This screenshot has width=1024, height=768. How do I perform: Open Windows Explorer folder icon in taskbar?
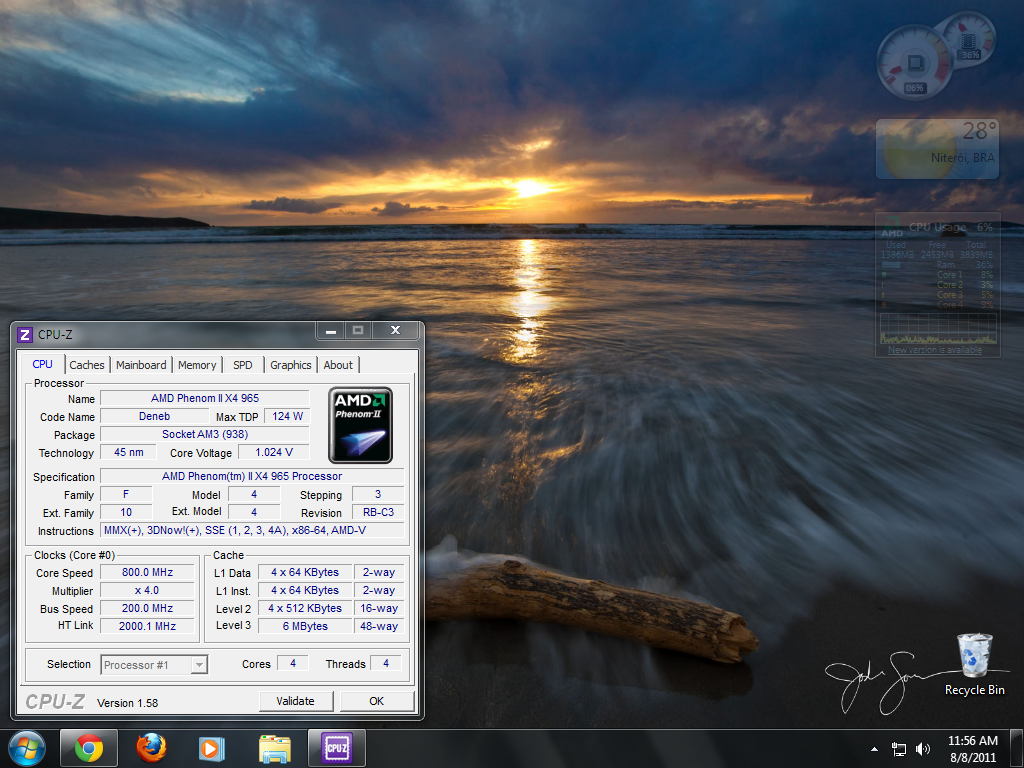(274, 748)
